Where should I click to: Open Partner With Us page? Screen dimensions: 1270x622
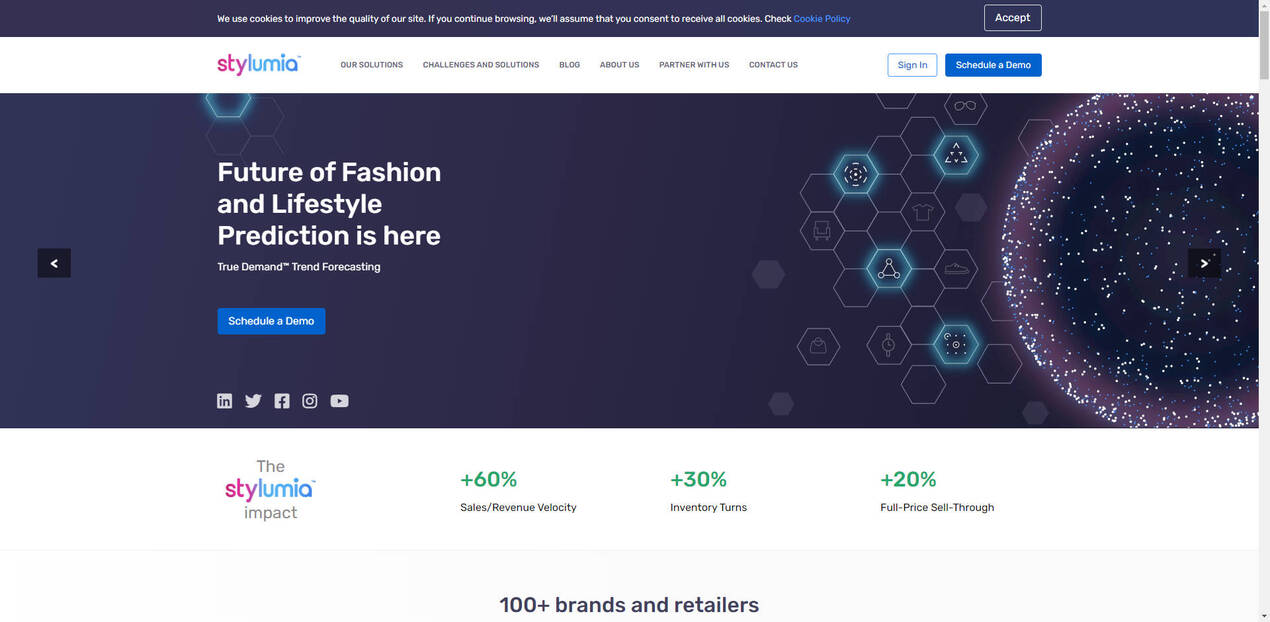pos(694,65)
